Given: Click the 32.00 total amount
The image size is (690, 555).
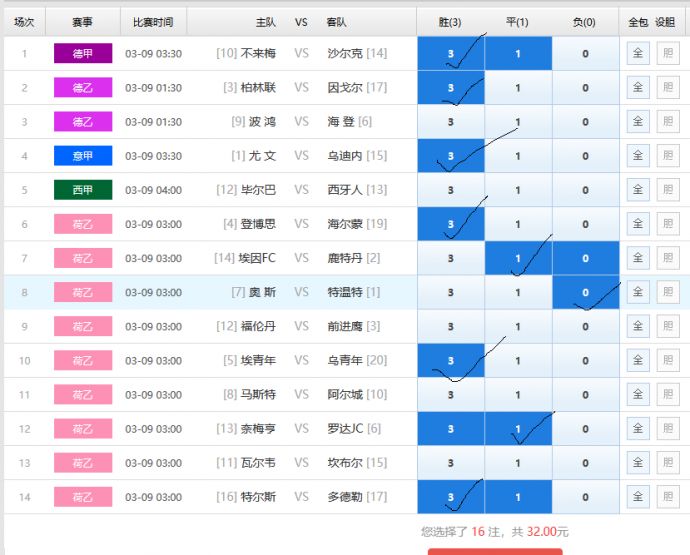Looking at the screenshot, I should 542,532.
